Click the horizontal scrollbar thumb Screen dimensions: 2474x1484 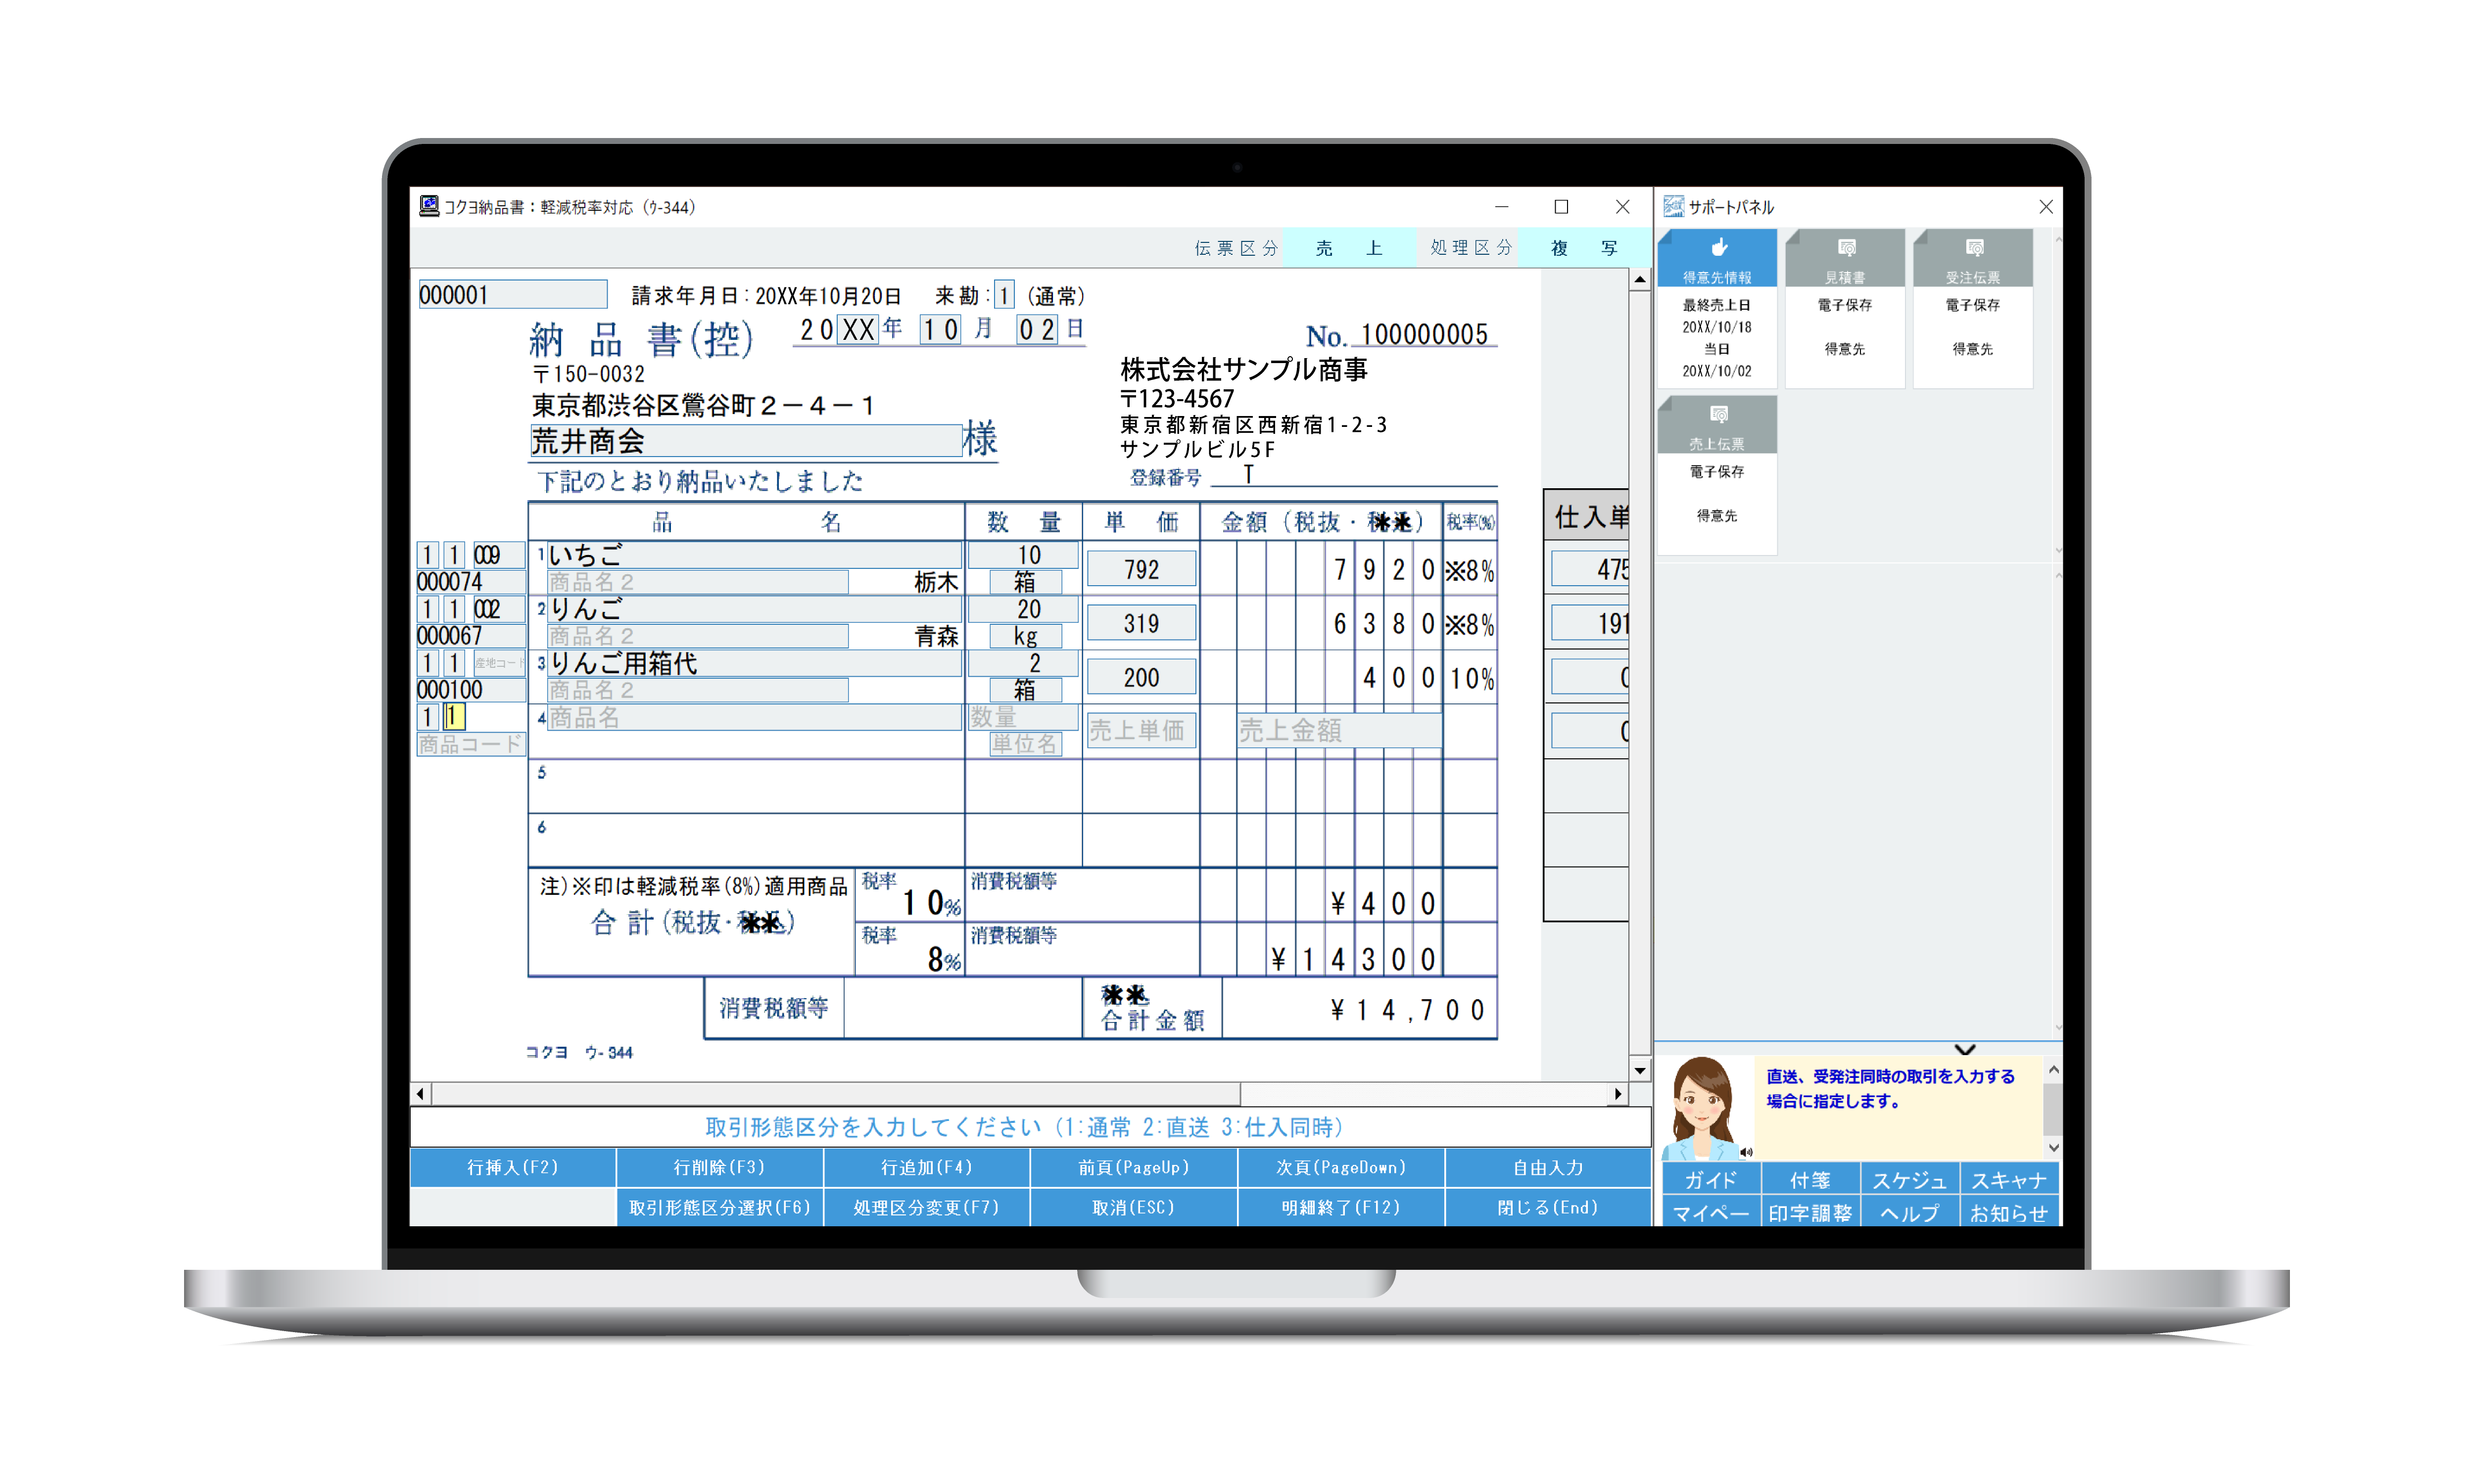(835, 1094)
